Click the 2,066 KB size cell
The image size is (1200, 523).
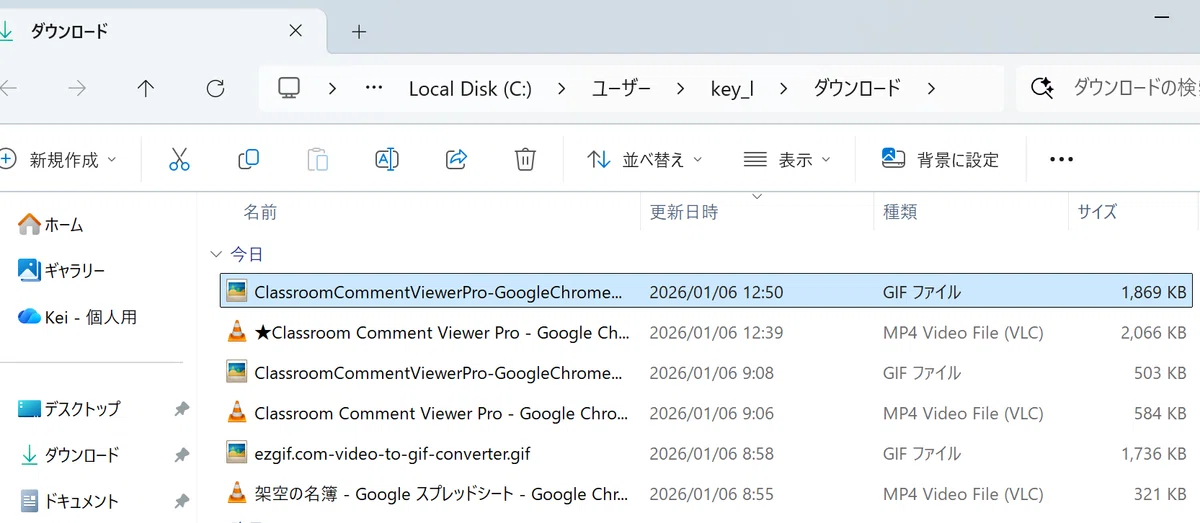click(x=1154, y=333)
